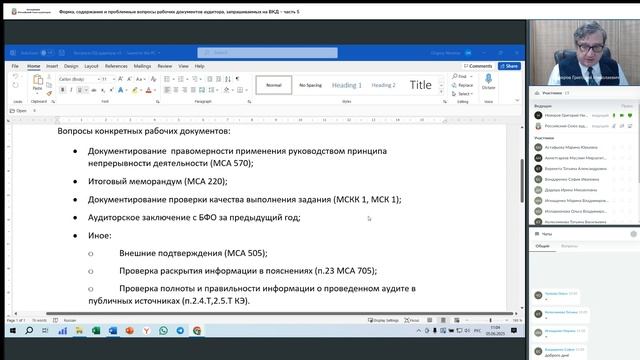This screenshot has height=360, width=640.
Task: Click the blue Share button
Action: tap(509, 66)
